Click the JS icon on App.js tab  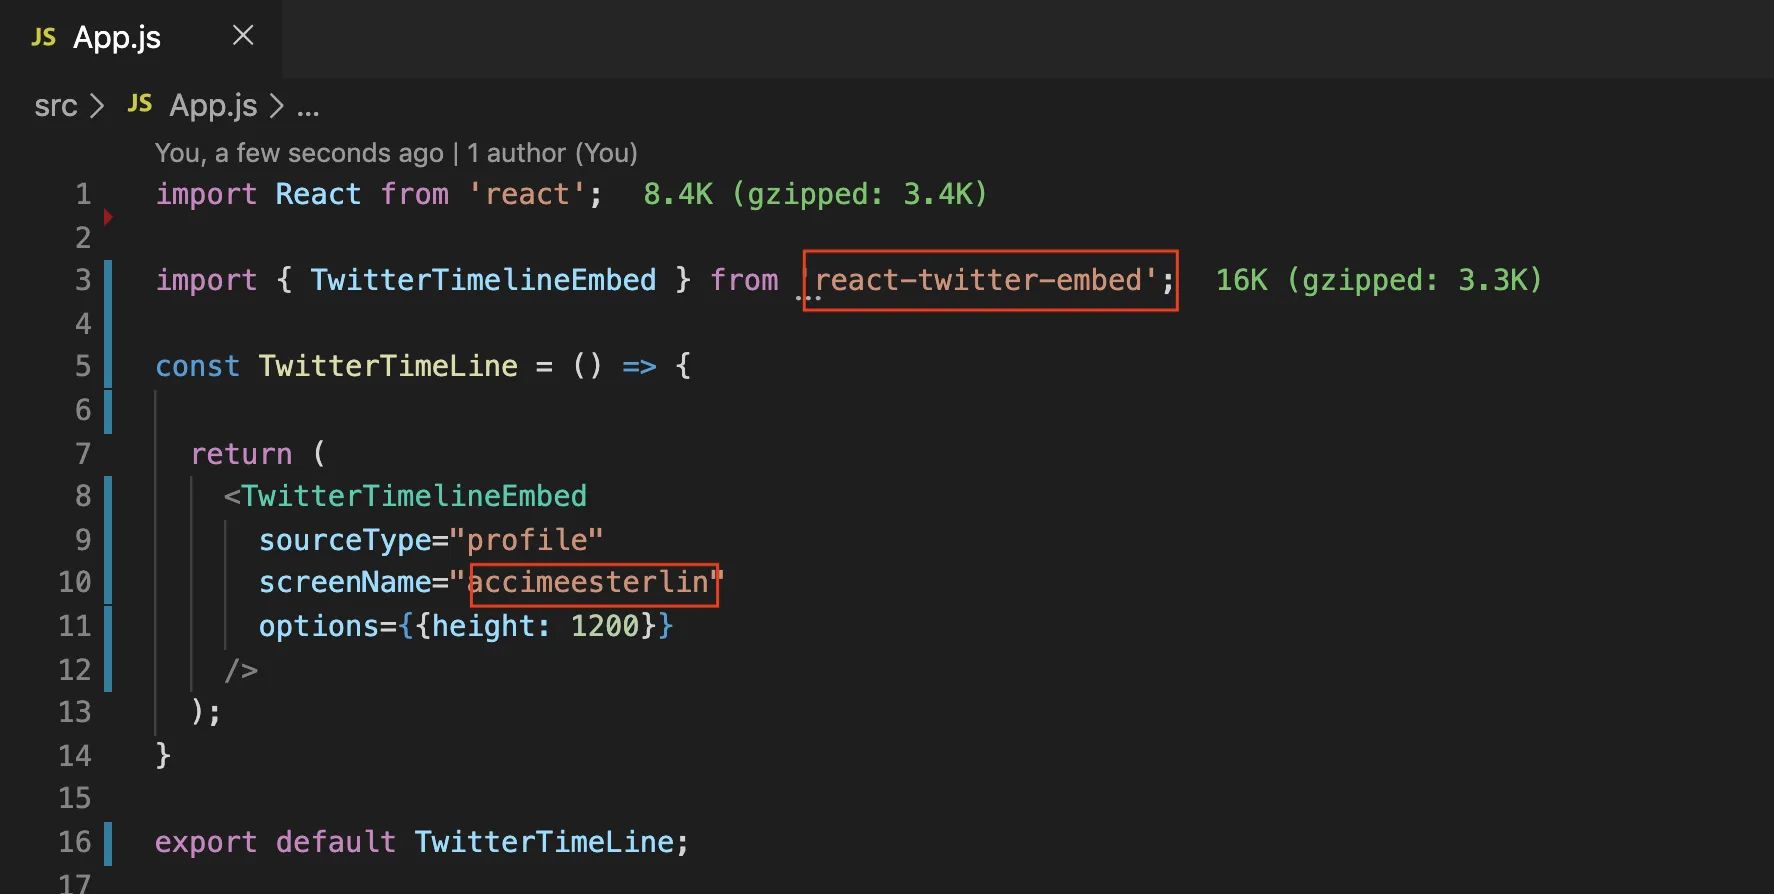click(43, 38)
